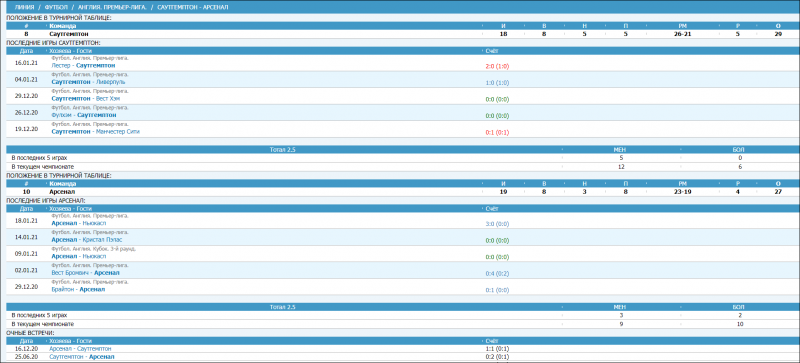Open the Саутгемптон - Ливерпуль match

click(x=88, y=82)
